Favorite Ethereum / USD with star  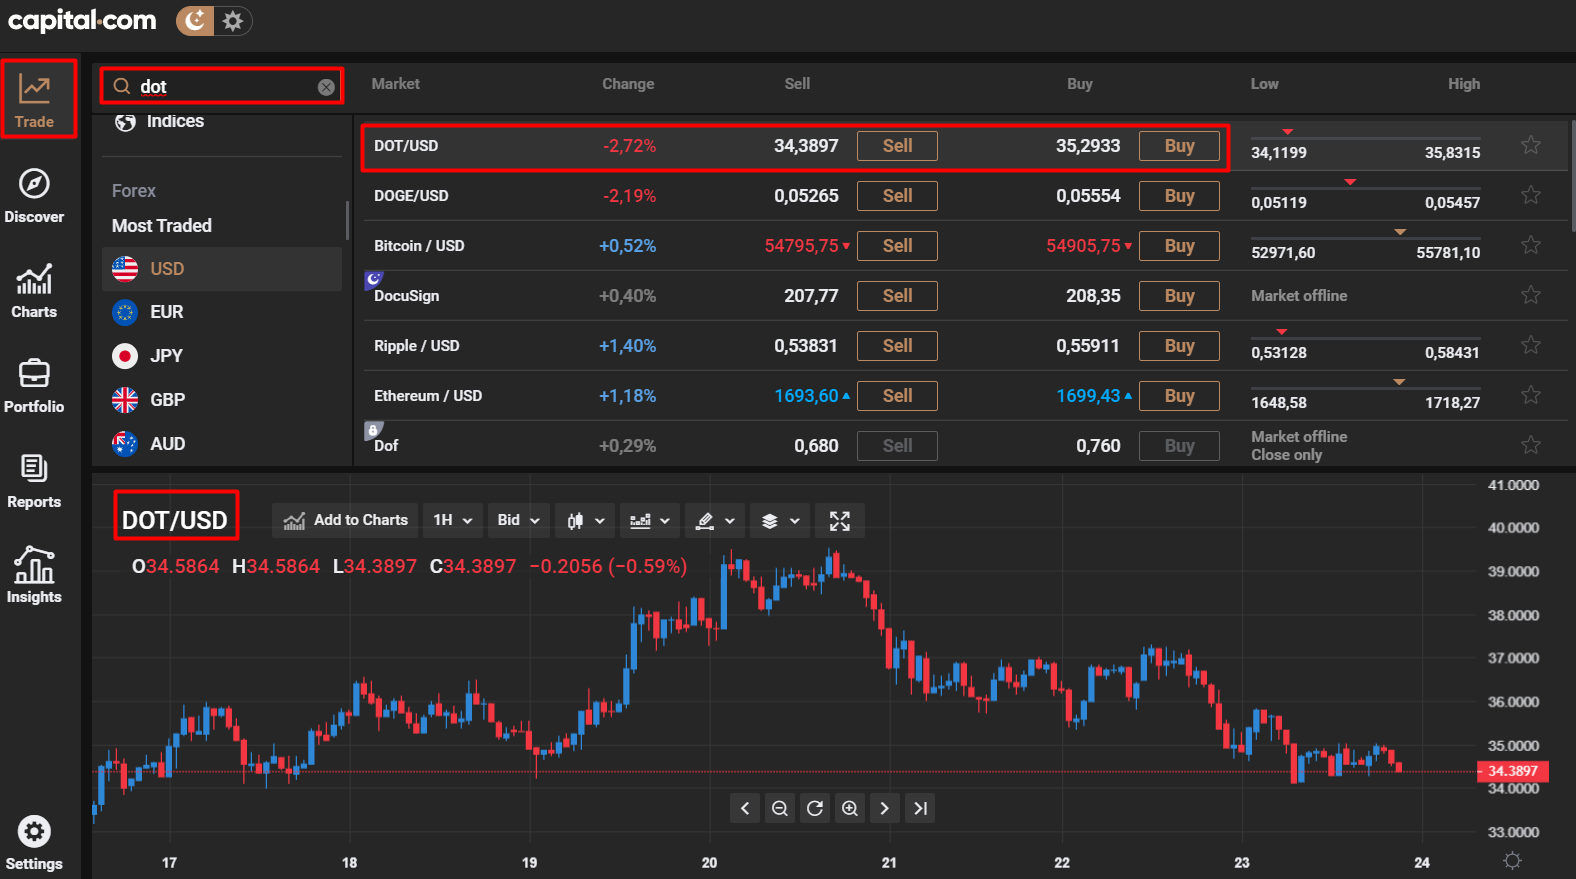click(x=1530, y=395)
